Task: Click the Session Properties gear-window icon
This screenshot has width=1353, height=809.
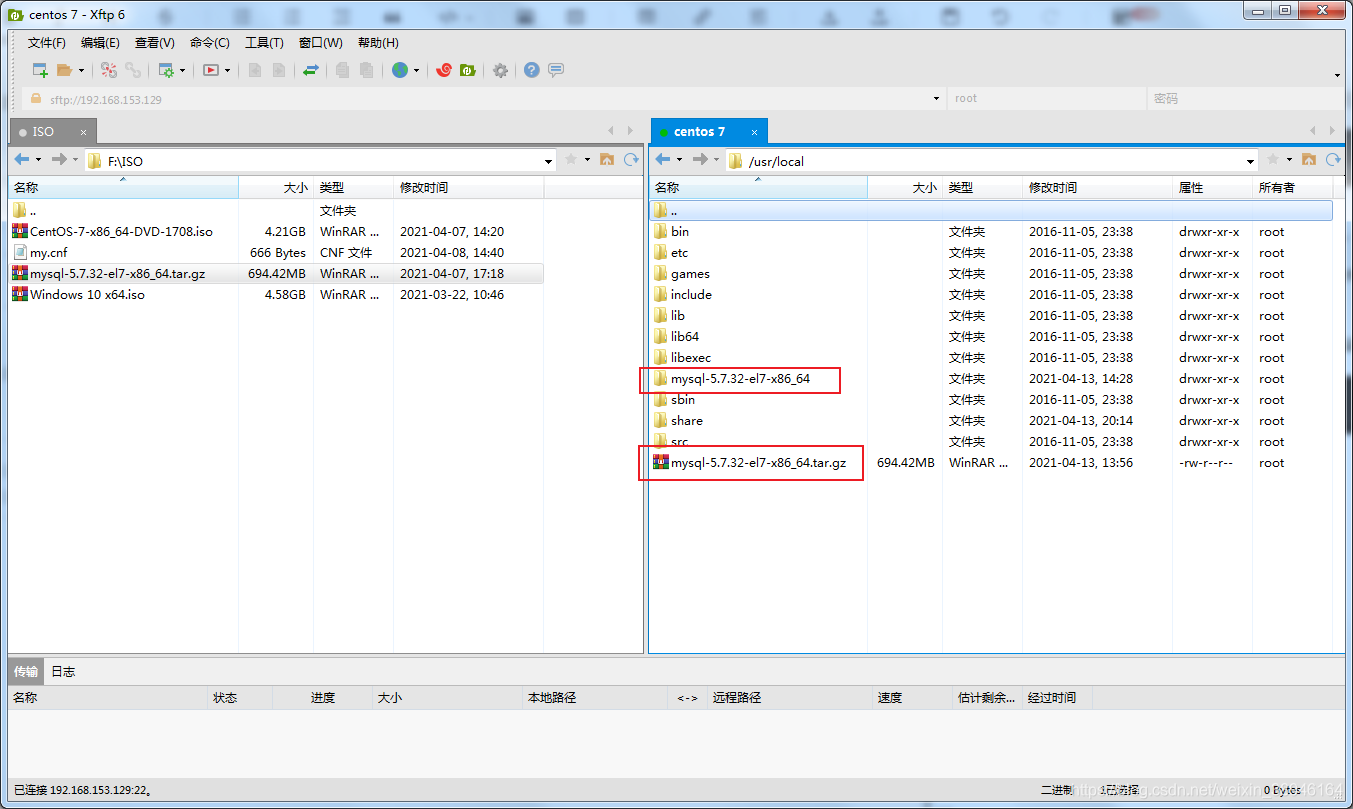Action: coord(166,70)
